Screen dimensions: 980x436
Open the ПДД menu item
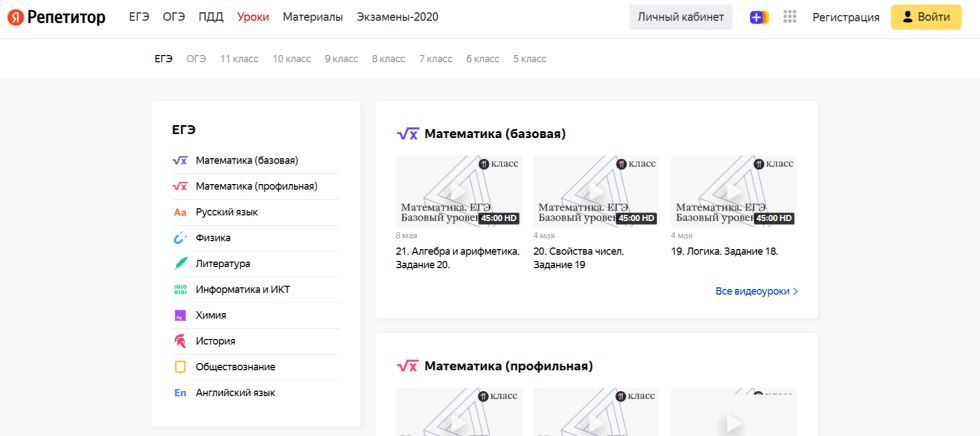[x=211, y=17]
